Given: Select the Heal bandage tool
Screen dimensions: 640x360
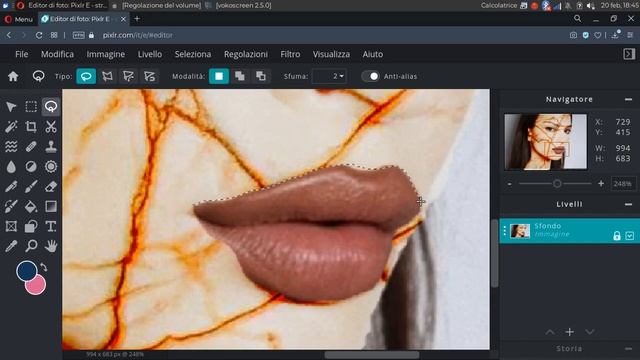Looking at the screenshot, I should tap(31, 147).
